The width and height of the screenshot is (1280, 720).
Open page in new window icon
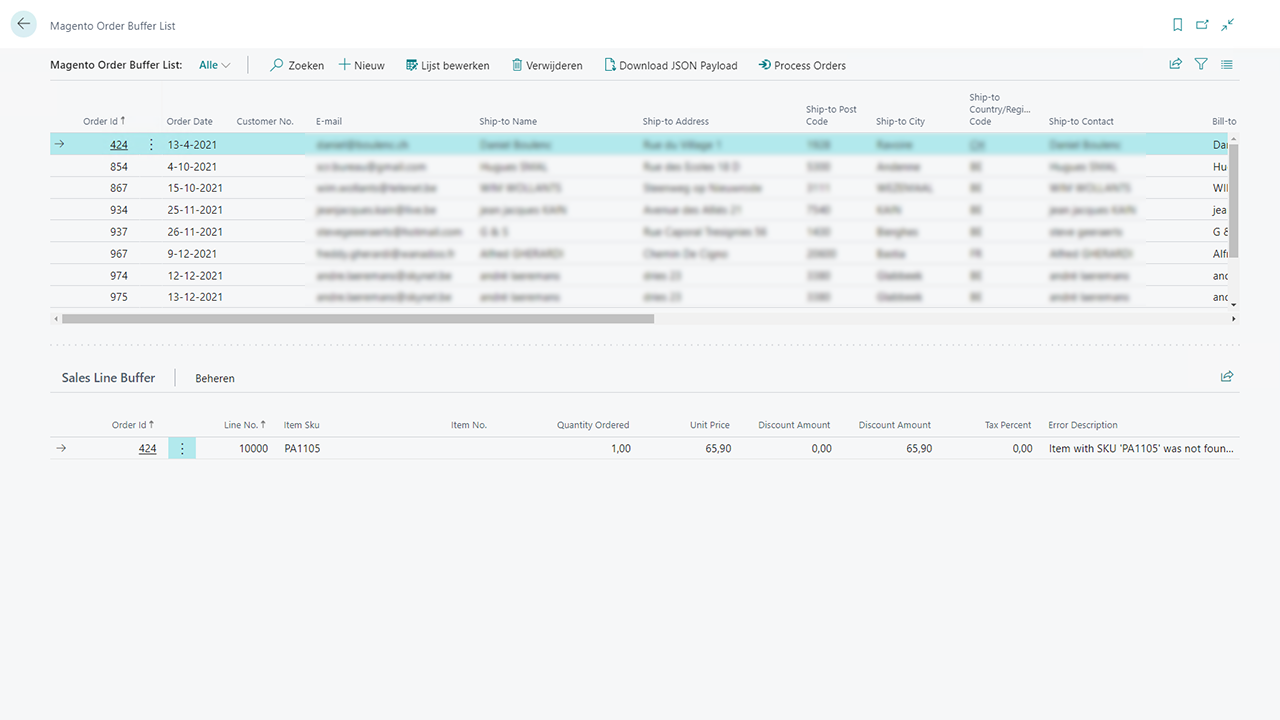(1202, 25)
